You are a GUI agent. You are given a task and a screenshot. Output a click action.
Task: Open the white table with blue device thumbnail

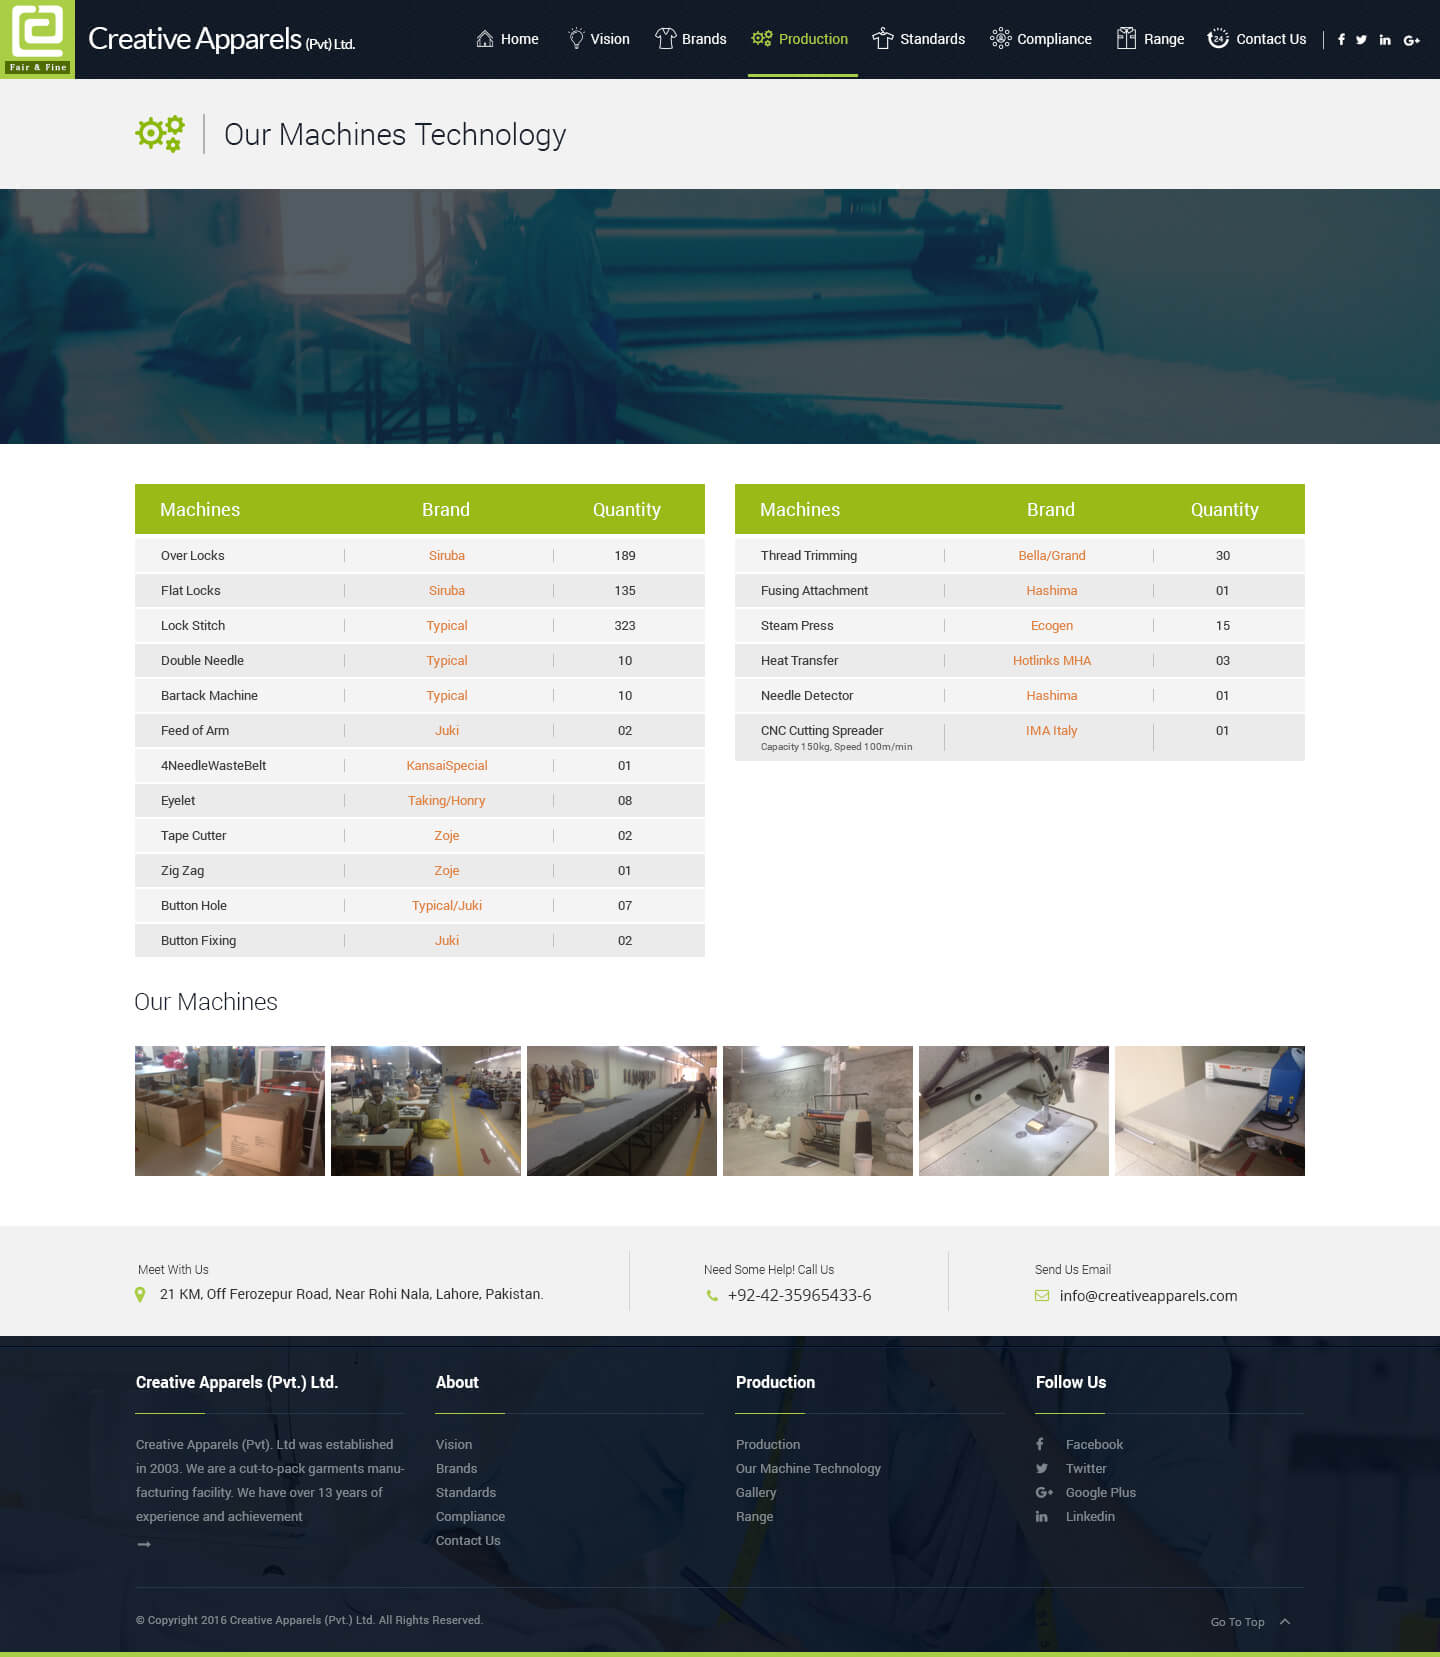click(1210, 1111)
